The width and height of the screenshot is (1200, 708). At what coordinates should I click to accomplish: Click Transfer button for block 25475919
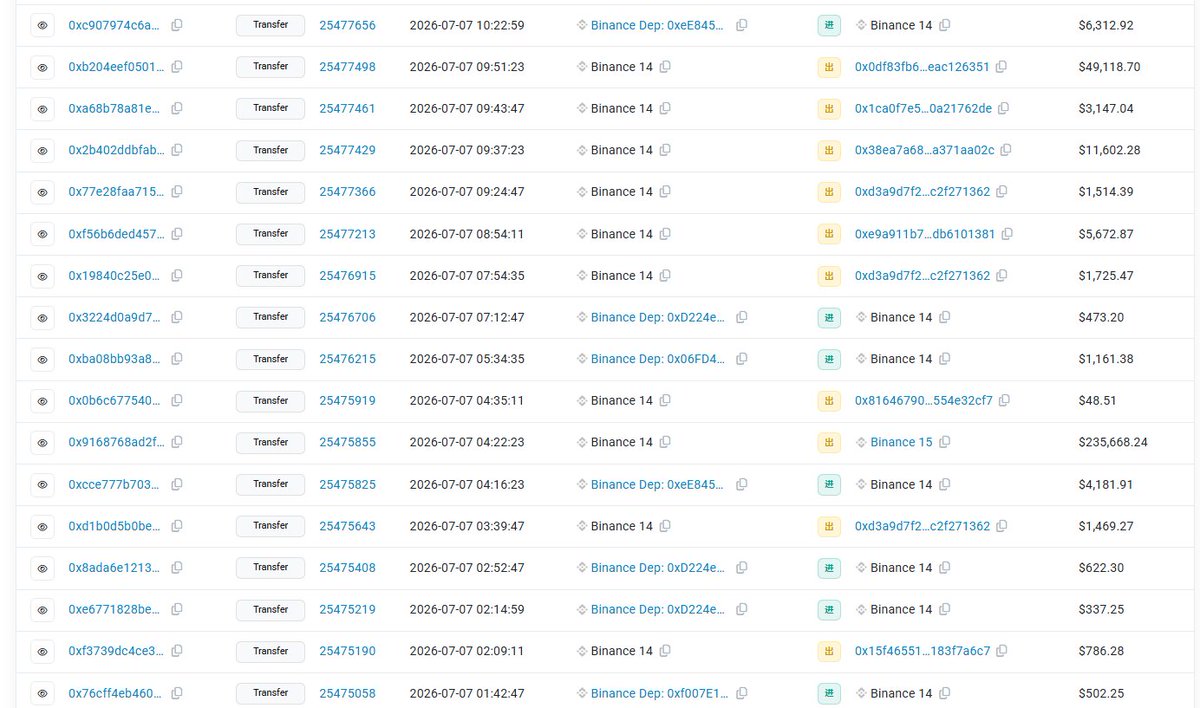click(270, 400)
